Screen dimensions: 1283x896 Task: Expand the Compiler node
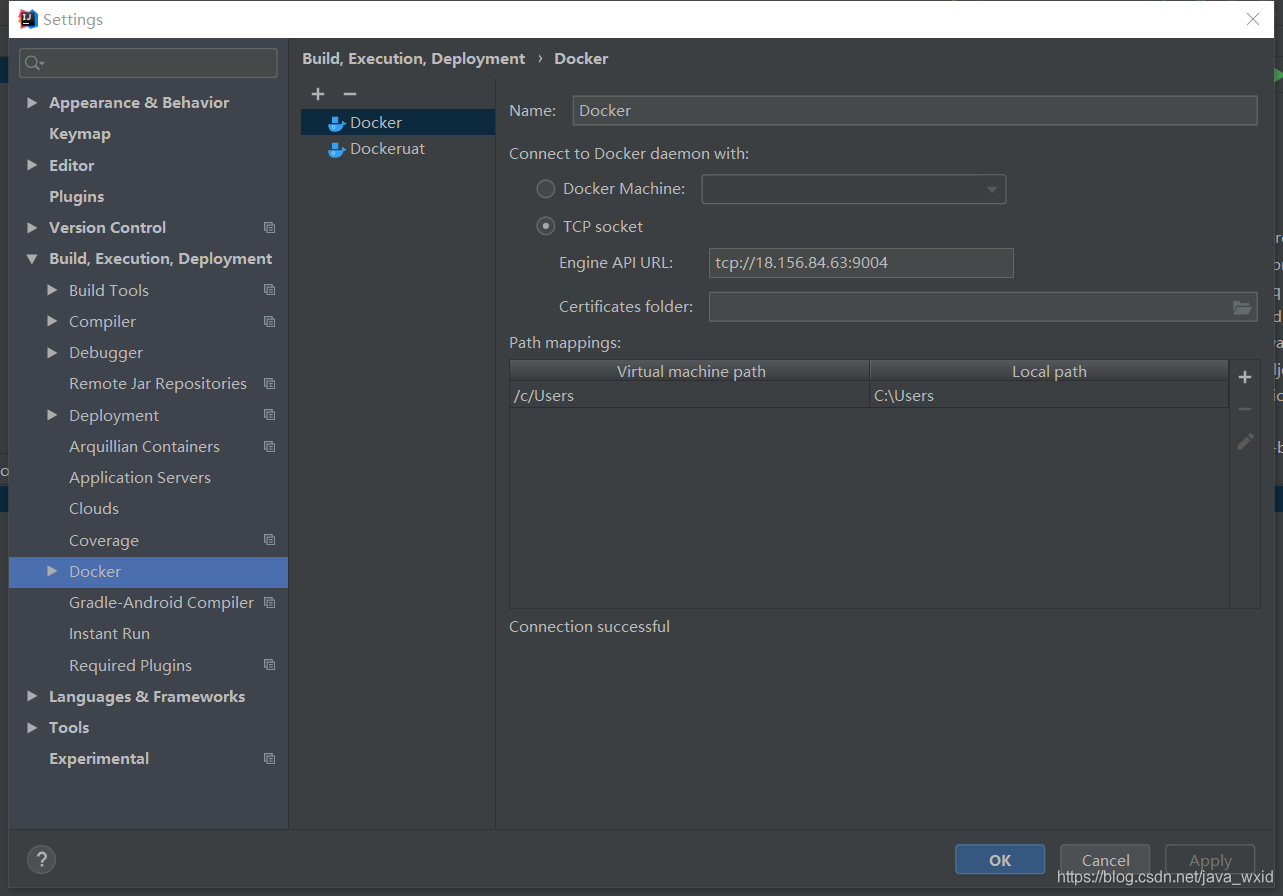click(52, 321)
